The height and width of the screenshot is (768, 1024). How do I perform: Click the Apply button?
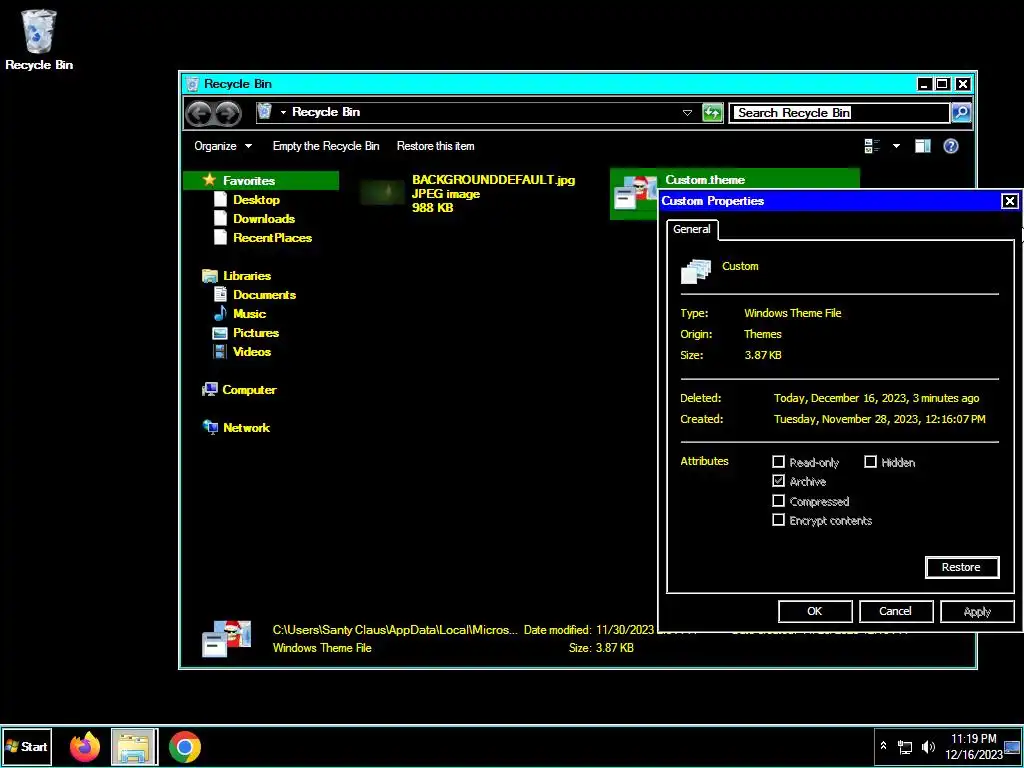[977, 611]
